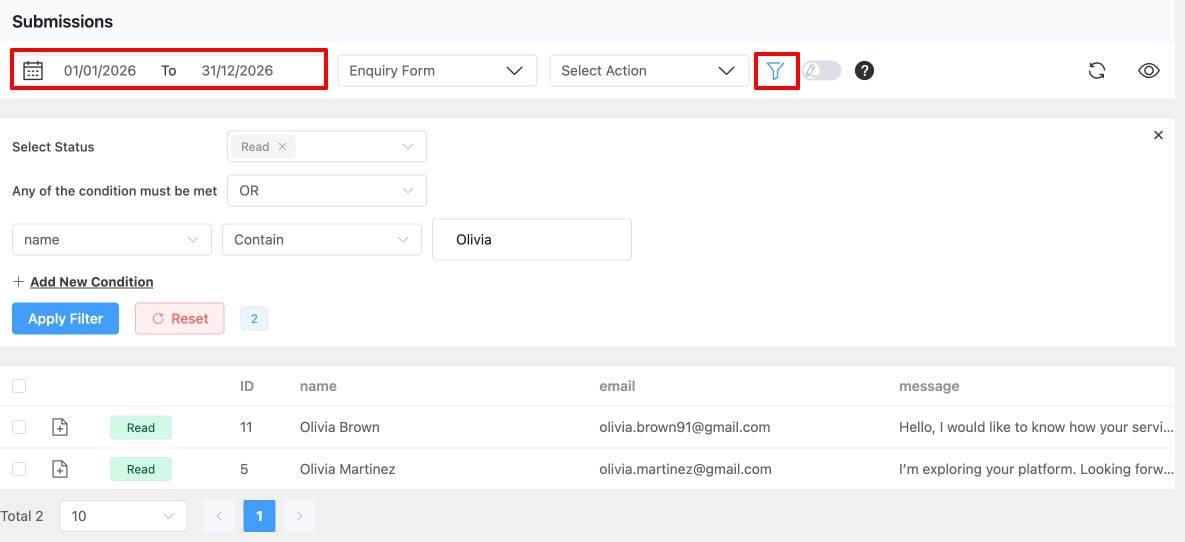Click ID cell 11
Image resolution: width=1185 pixels, height=542 pixels.
tap(246, 427)
